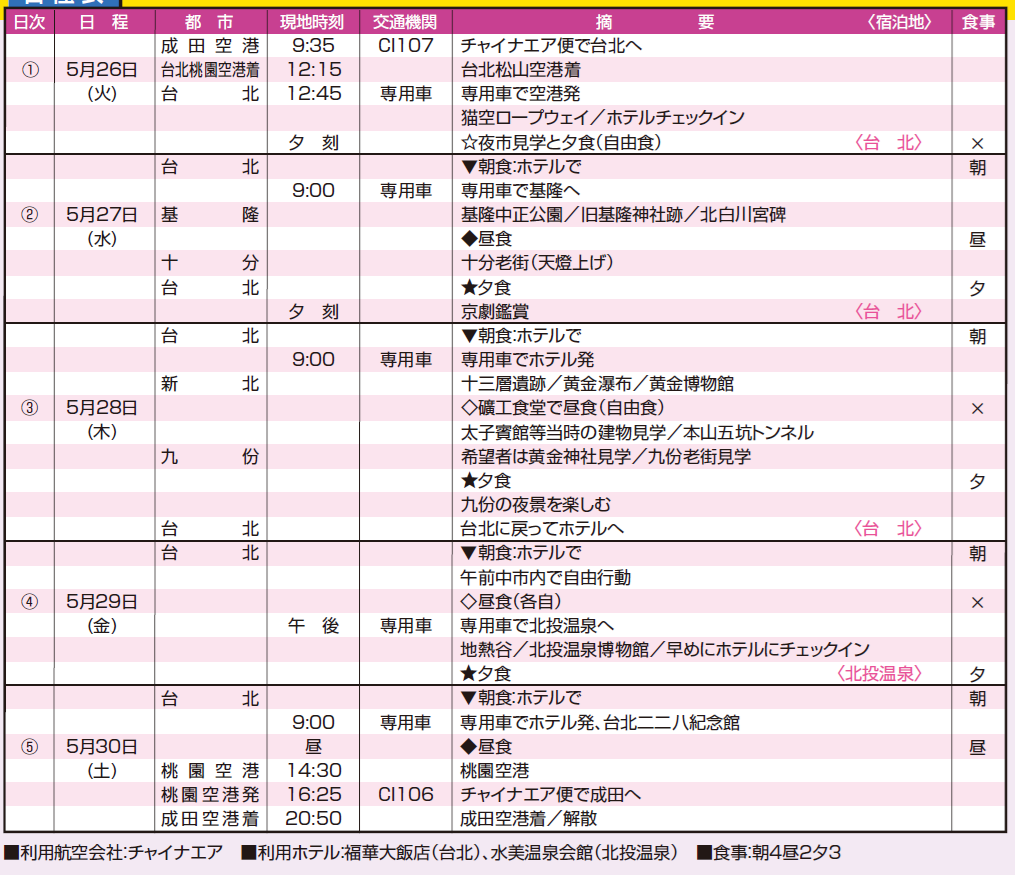Select the circled day number ④
This screenshot has width=1015, height=875.
click(30, 602)
